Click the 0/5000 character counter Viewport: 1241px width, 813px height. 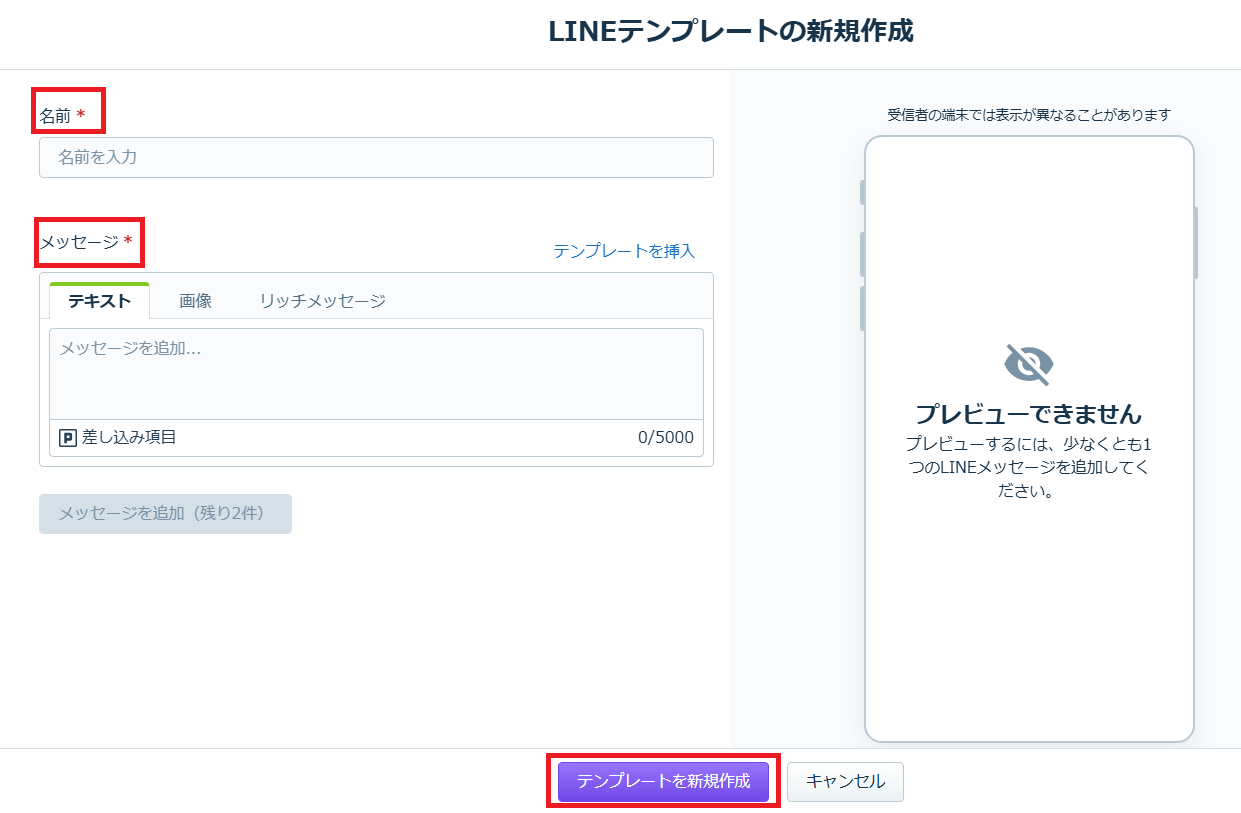click(666, 437)
